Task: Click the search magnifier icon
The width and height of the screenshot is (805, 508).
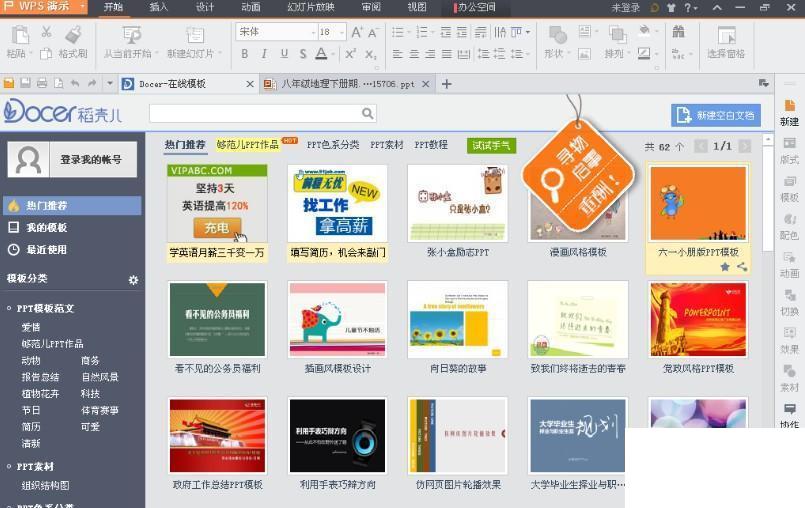Action: (x=368, y=113)
